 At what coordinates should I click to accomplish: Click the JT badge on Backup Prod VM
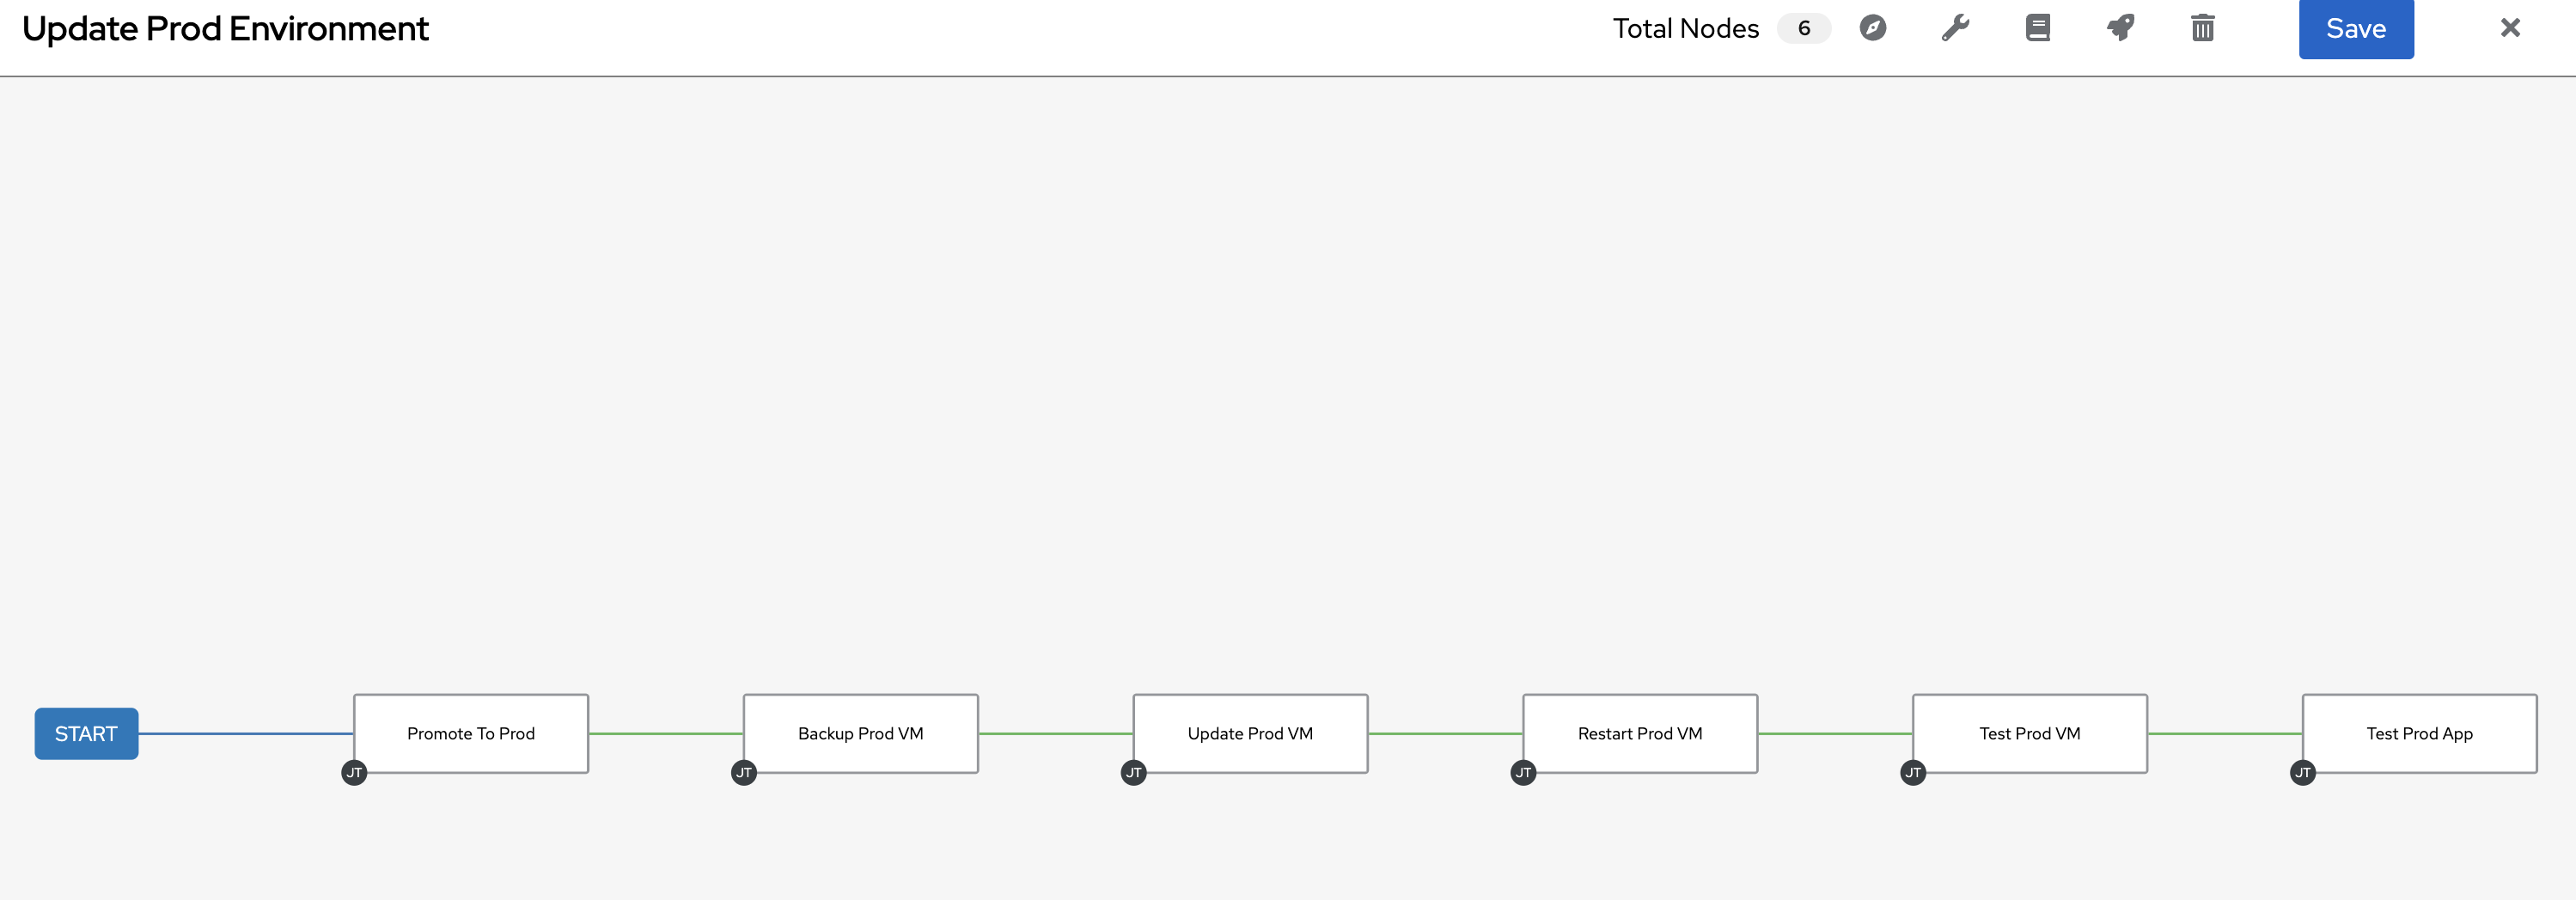744,772
